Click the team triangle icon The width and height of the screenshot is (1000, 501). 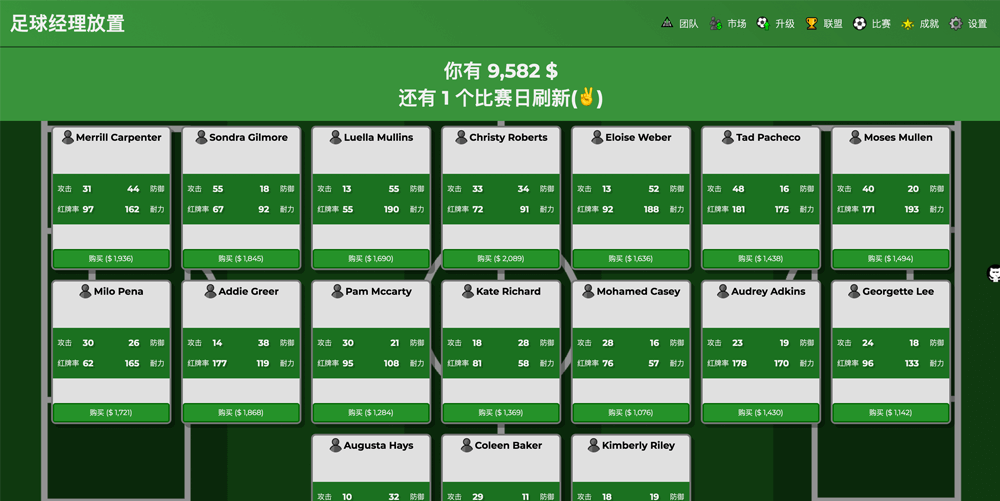[x=667, y=23]
